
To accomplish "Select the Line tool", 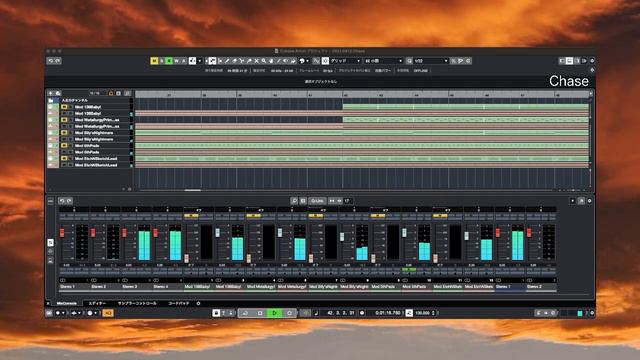I will tap(279, 61).
